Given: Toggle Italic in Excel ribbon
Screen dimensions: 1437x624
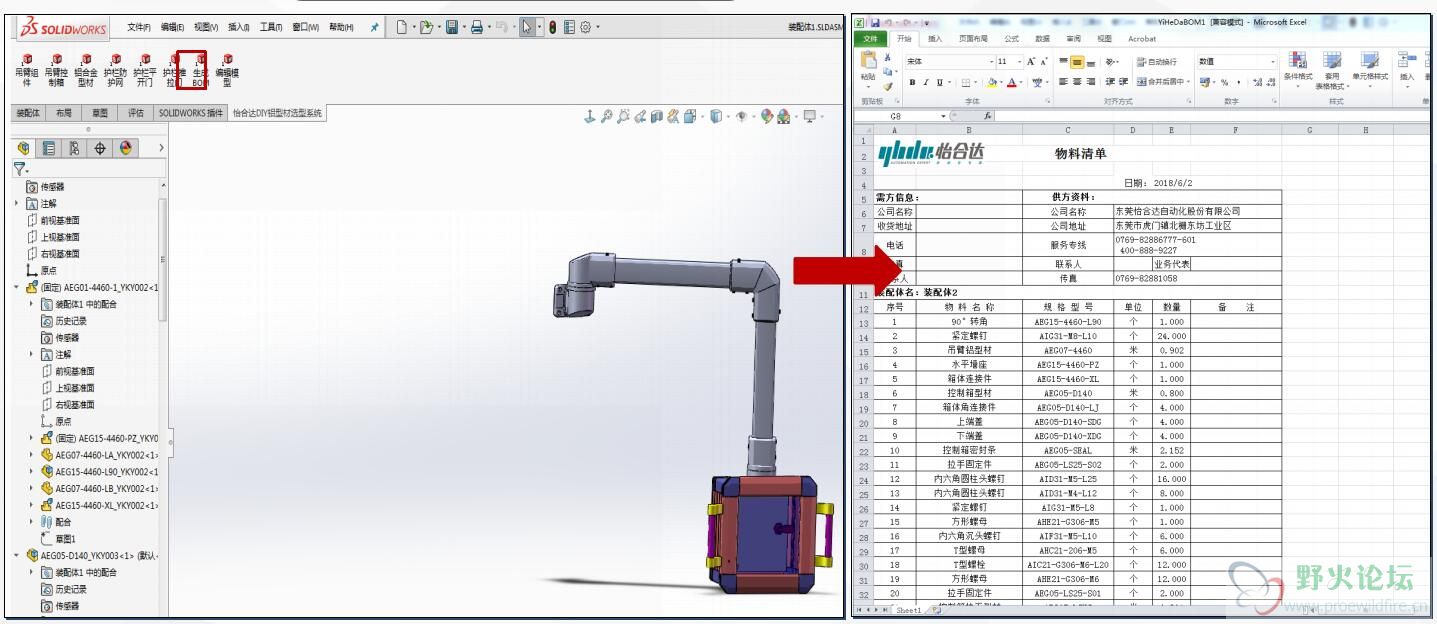Looking at the screenshot, I should (x=925, y=82).
